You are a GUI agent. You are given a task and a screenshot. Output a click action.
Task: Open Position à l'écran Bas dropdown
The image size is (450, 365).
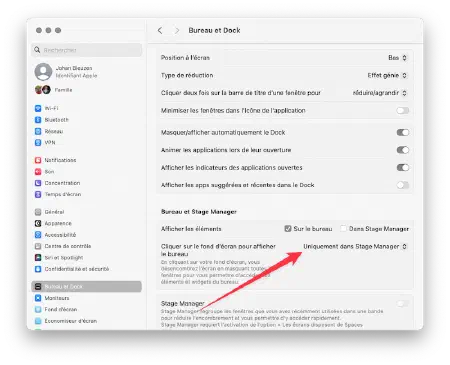click(397, 58)
